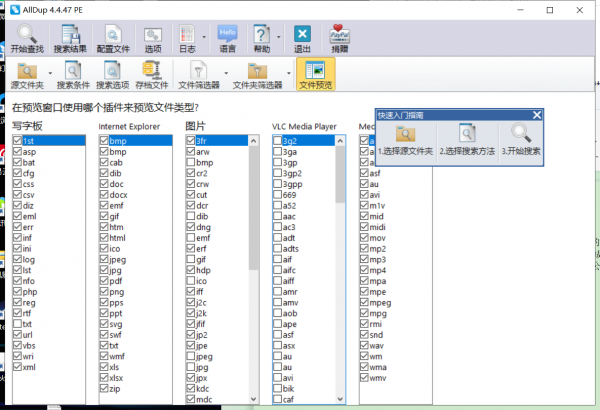The height and width of the screenshot is (410, 600).
Task: Click 3.开始搜索 in quick start guide
Action: pyautogui.click(x=521, y=140)
